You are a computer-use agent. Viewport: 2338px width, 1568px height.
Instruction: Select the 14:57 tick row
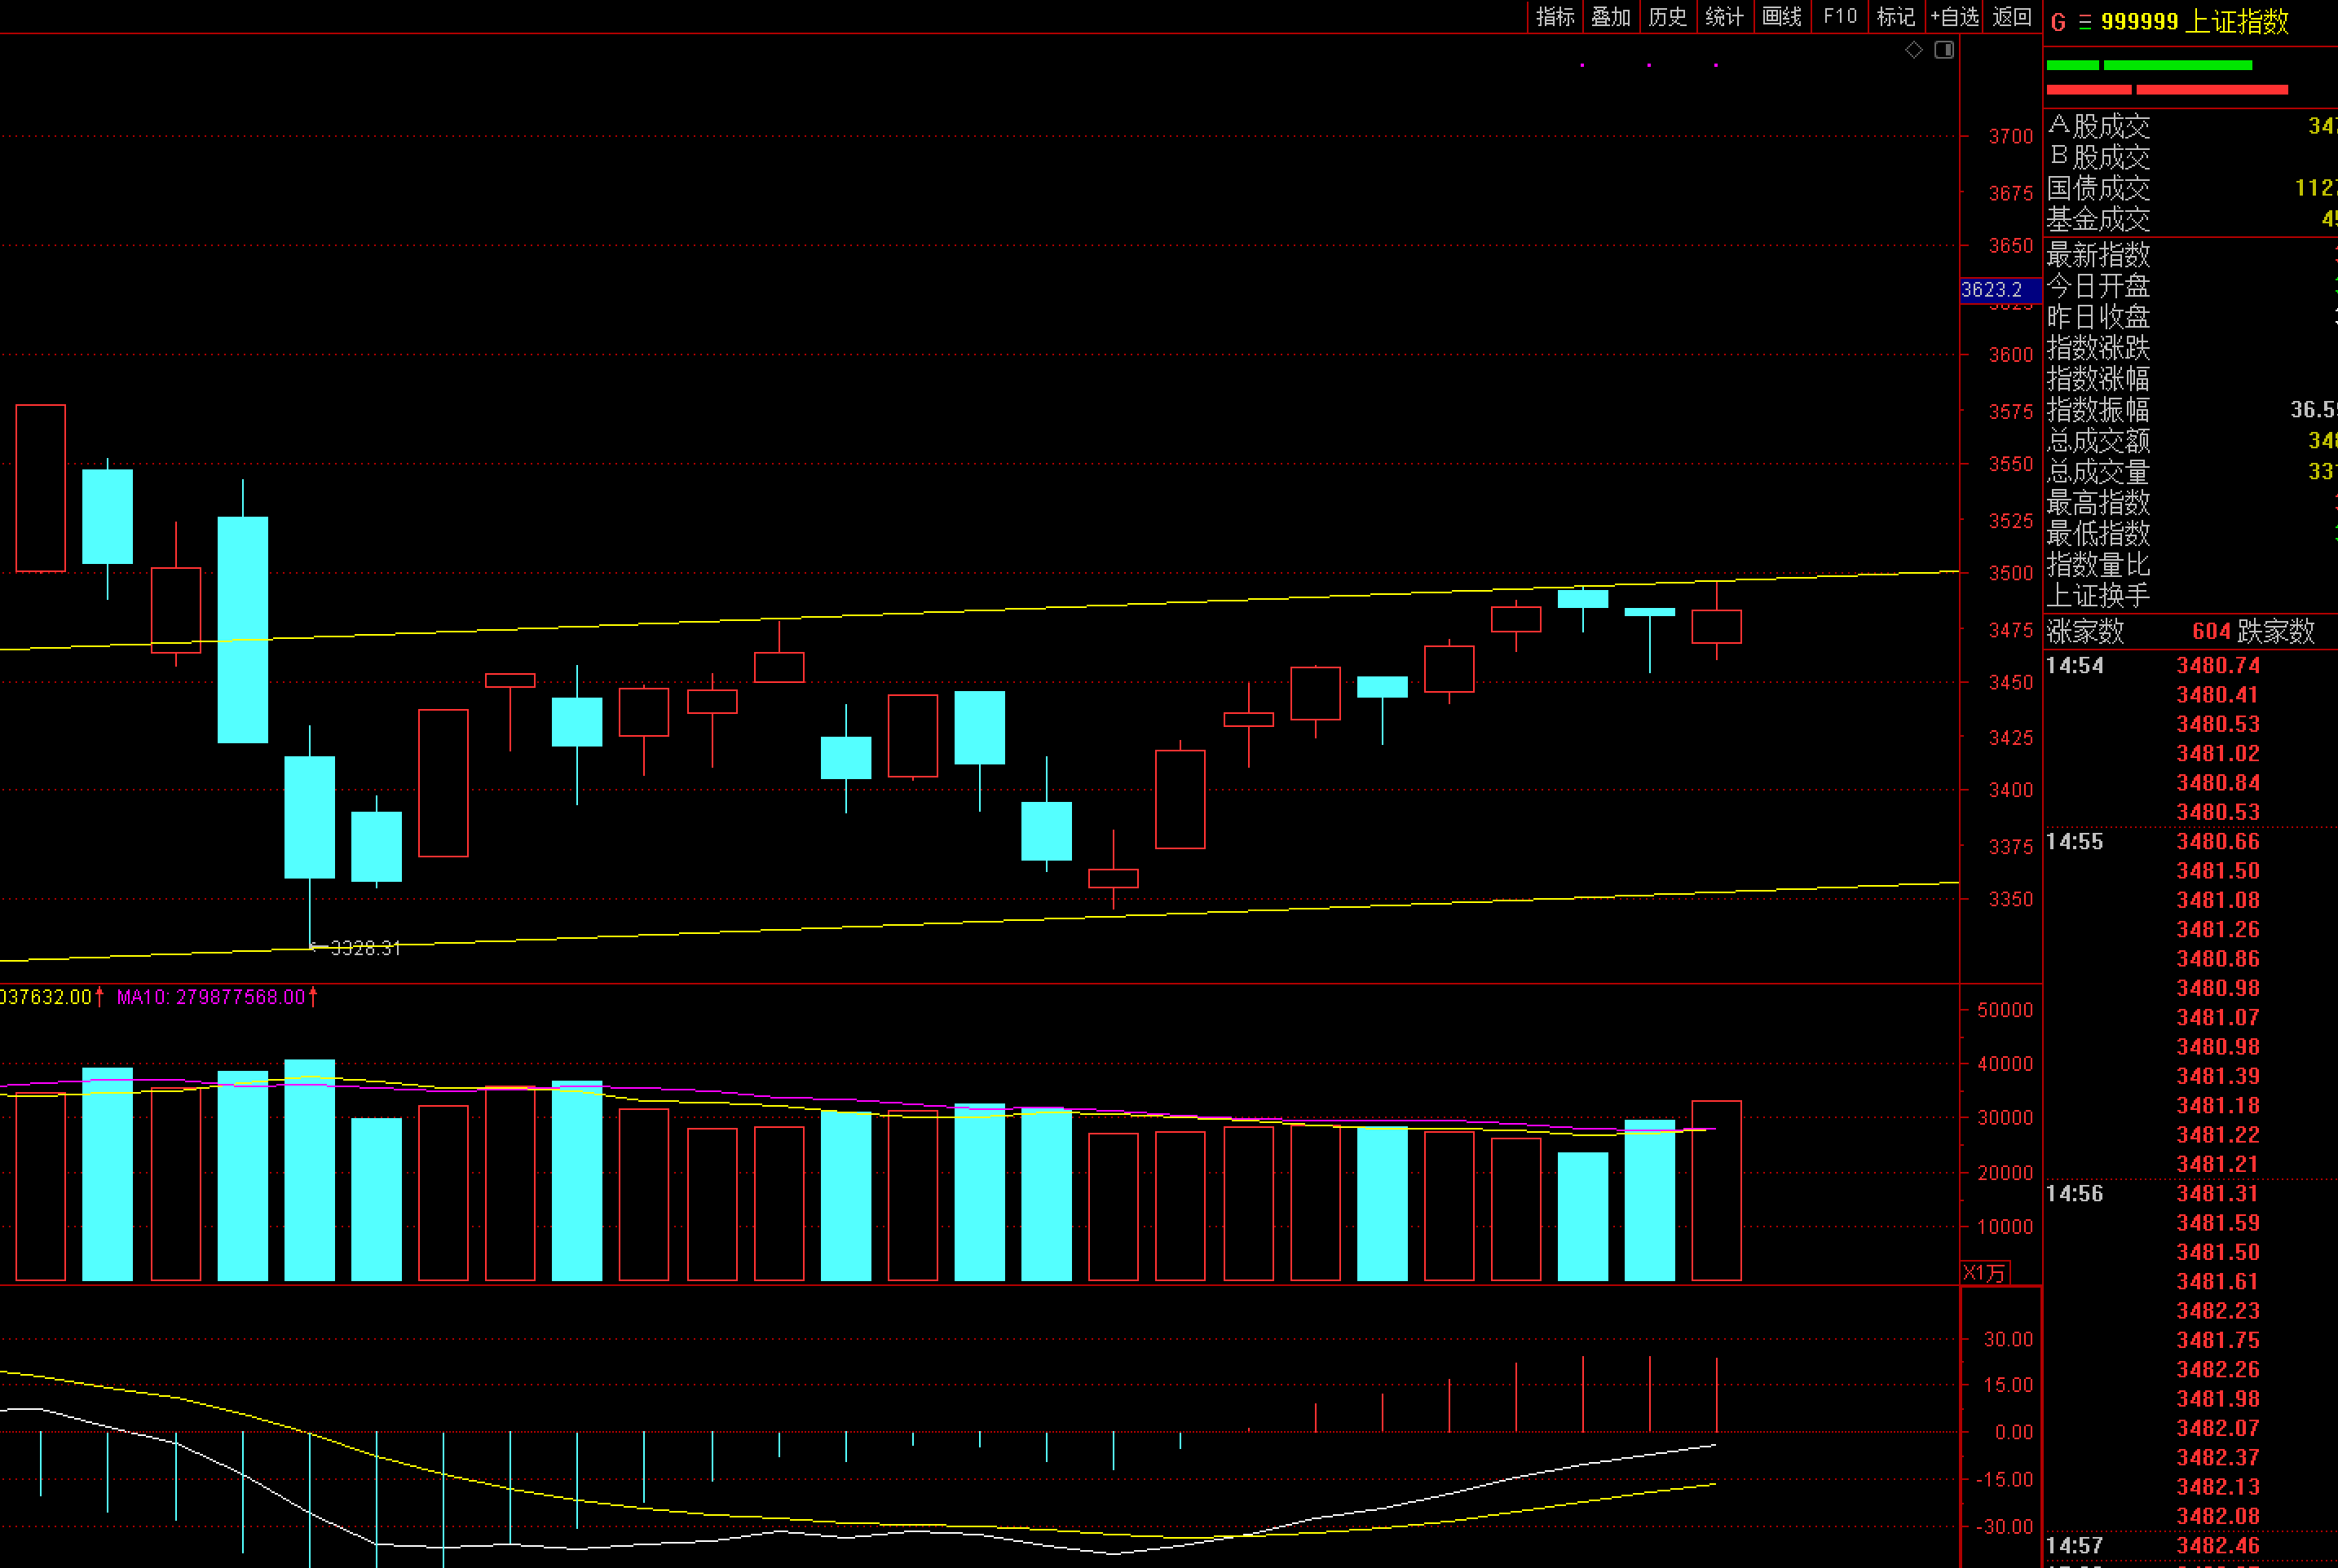point(2190,1546)
